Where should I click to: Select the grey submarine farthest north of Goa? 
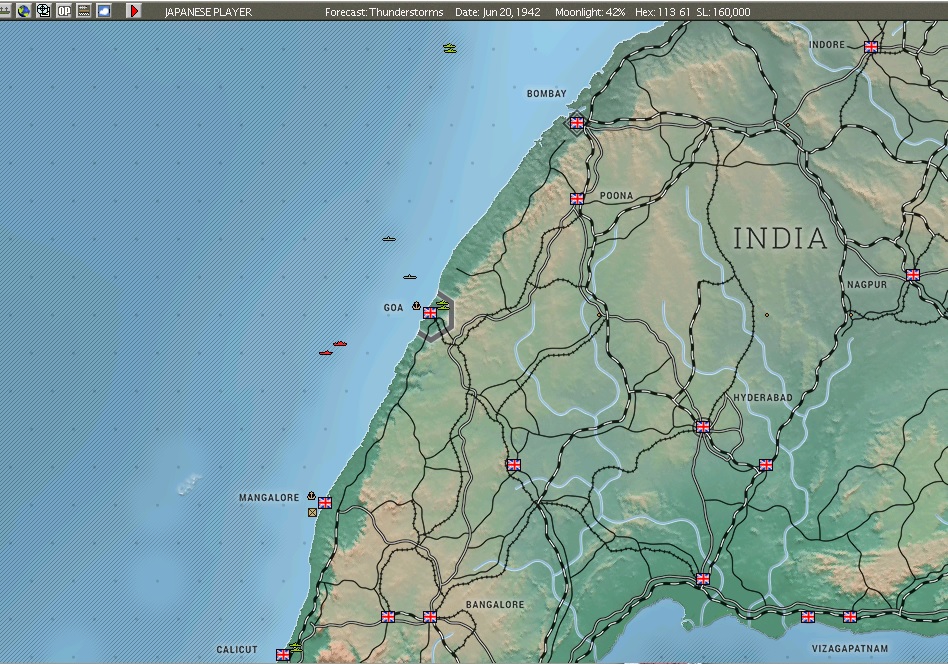389,239
